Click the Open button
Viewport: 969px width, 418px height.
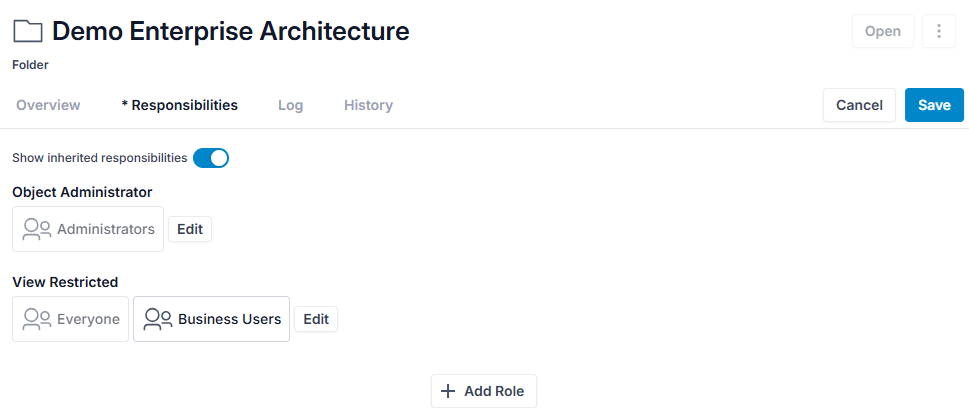click(882, 31)
